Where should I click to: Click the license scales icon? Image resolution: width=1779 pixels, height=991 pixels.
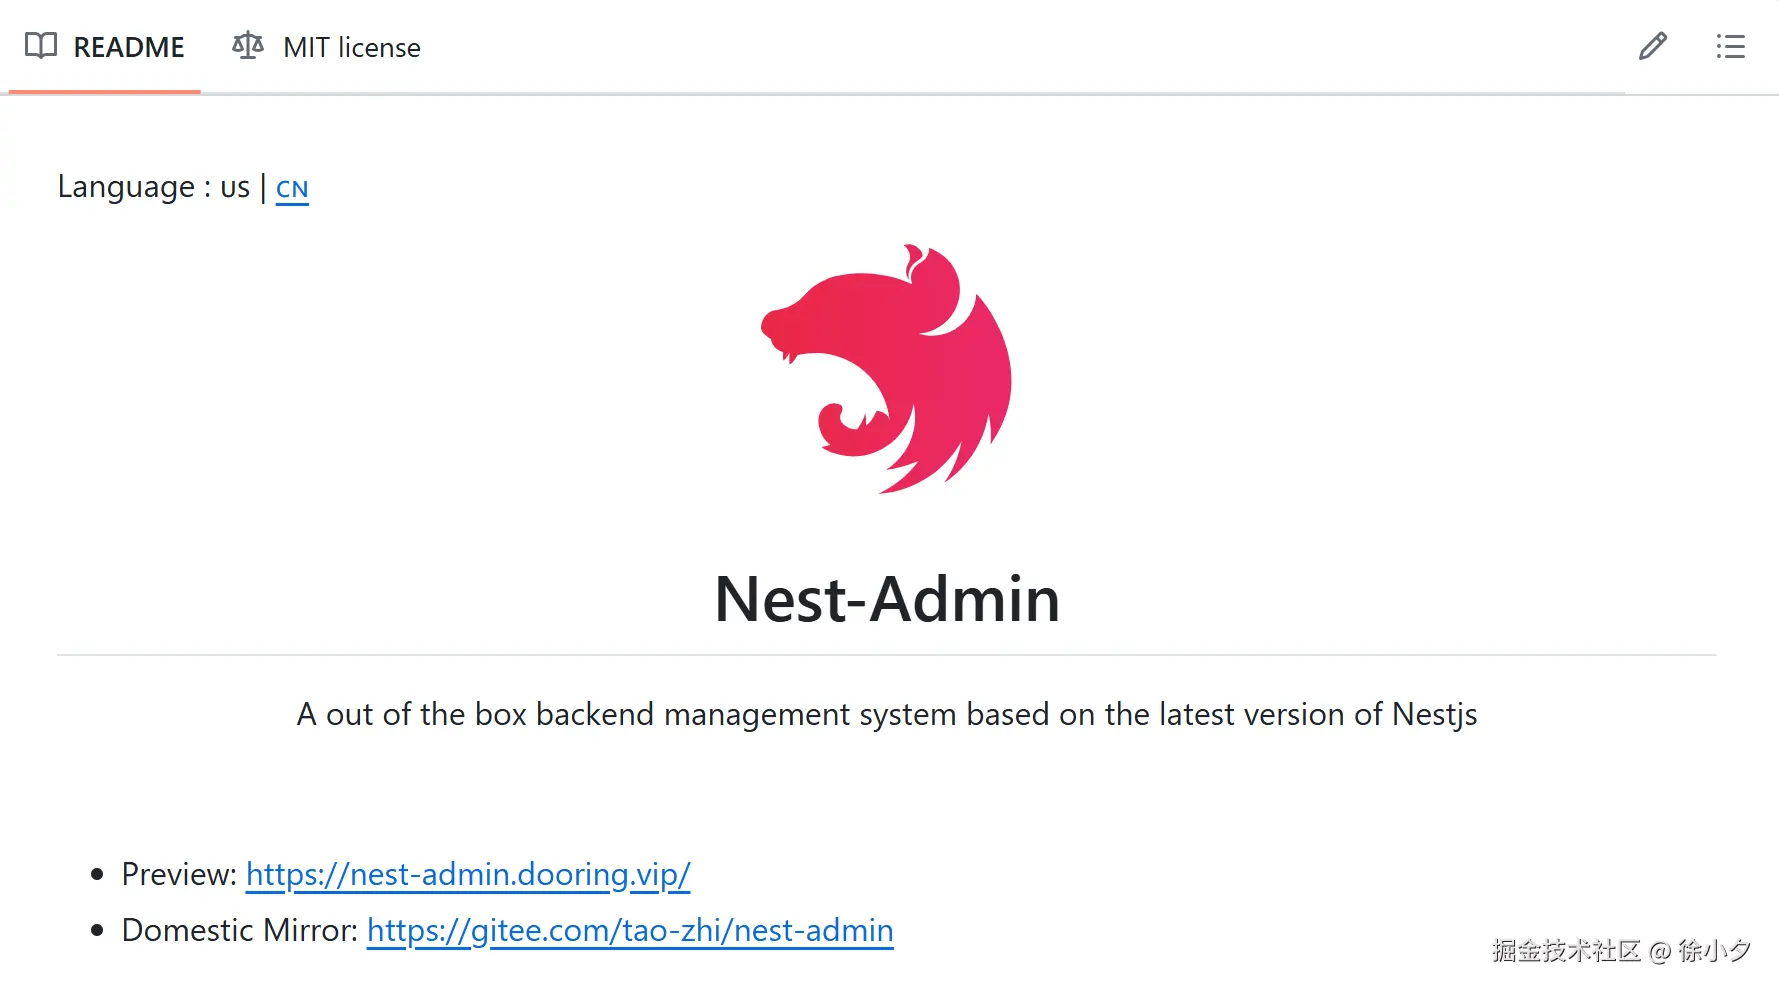[248, 46]
